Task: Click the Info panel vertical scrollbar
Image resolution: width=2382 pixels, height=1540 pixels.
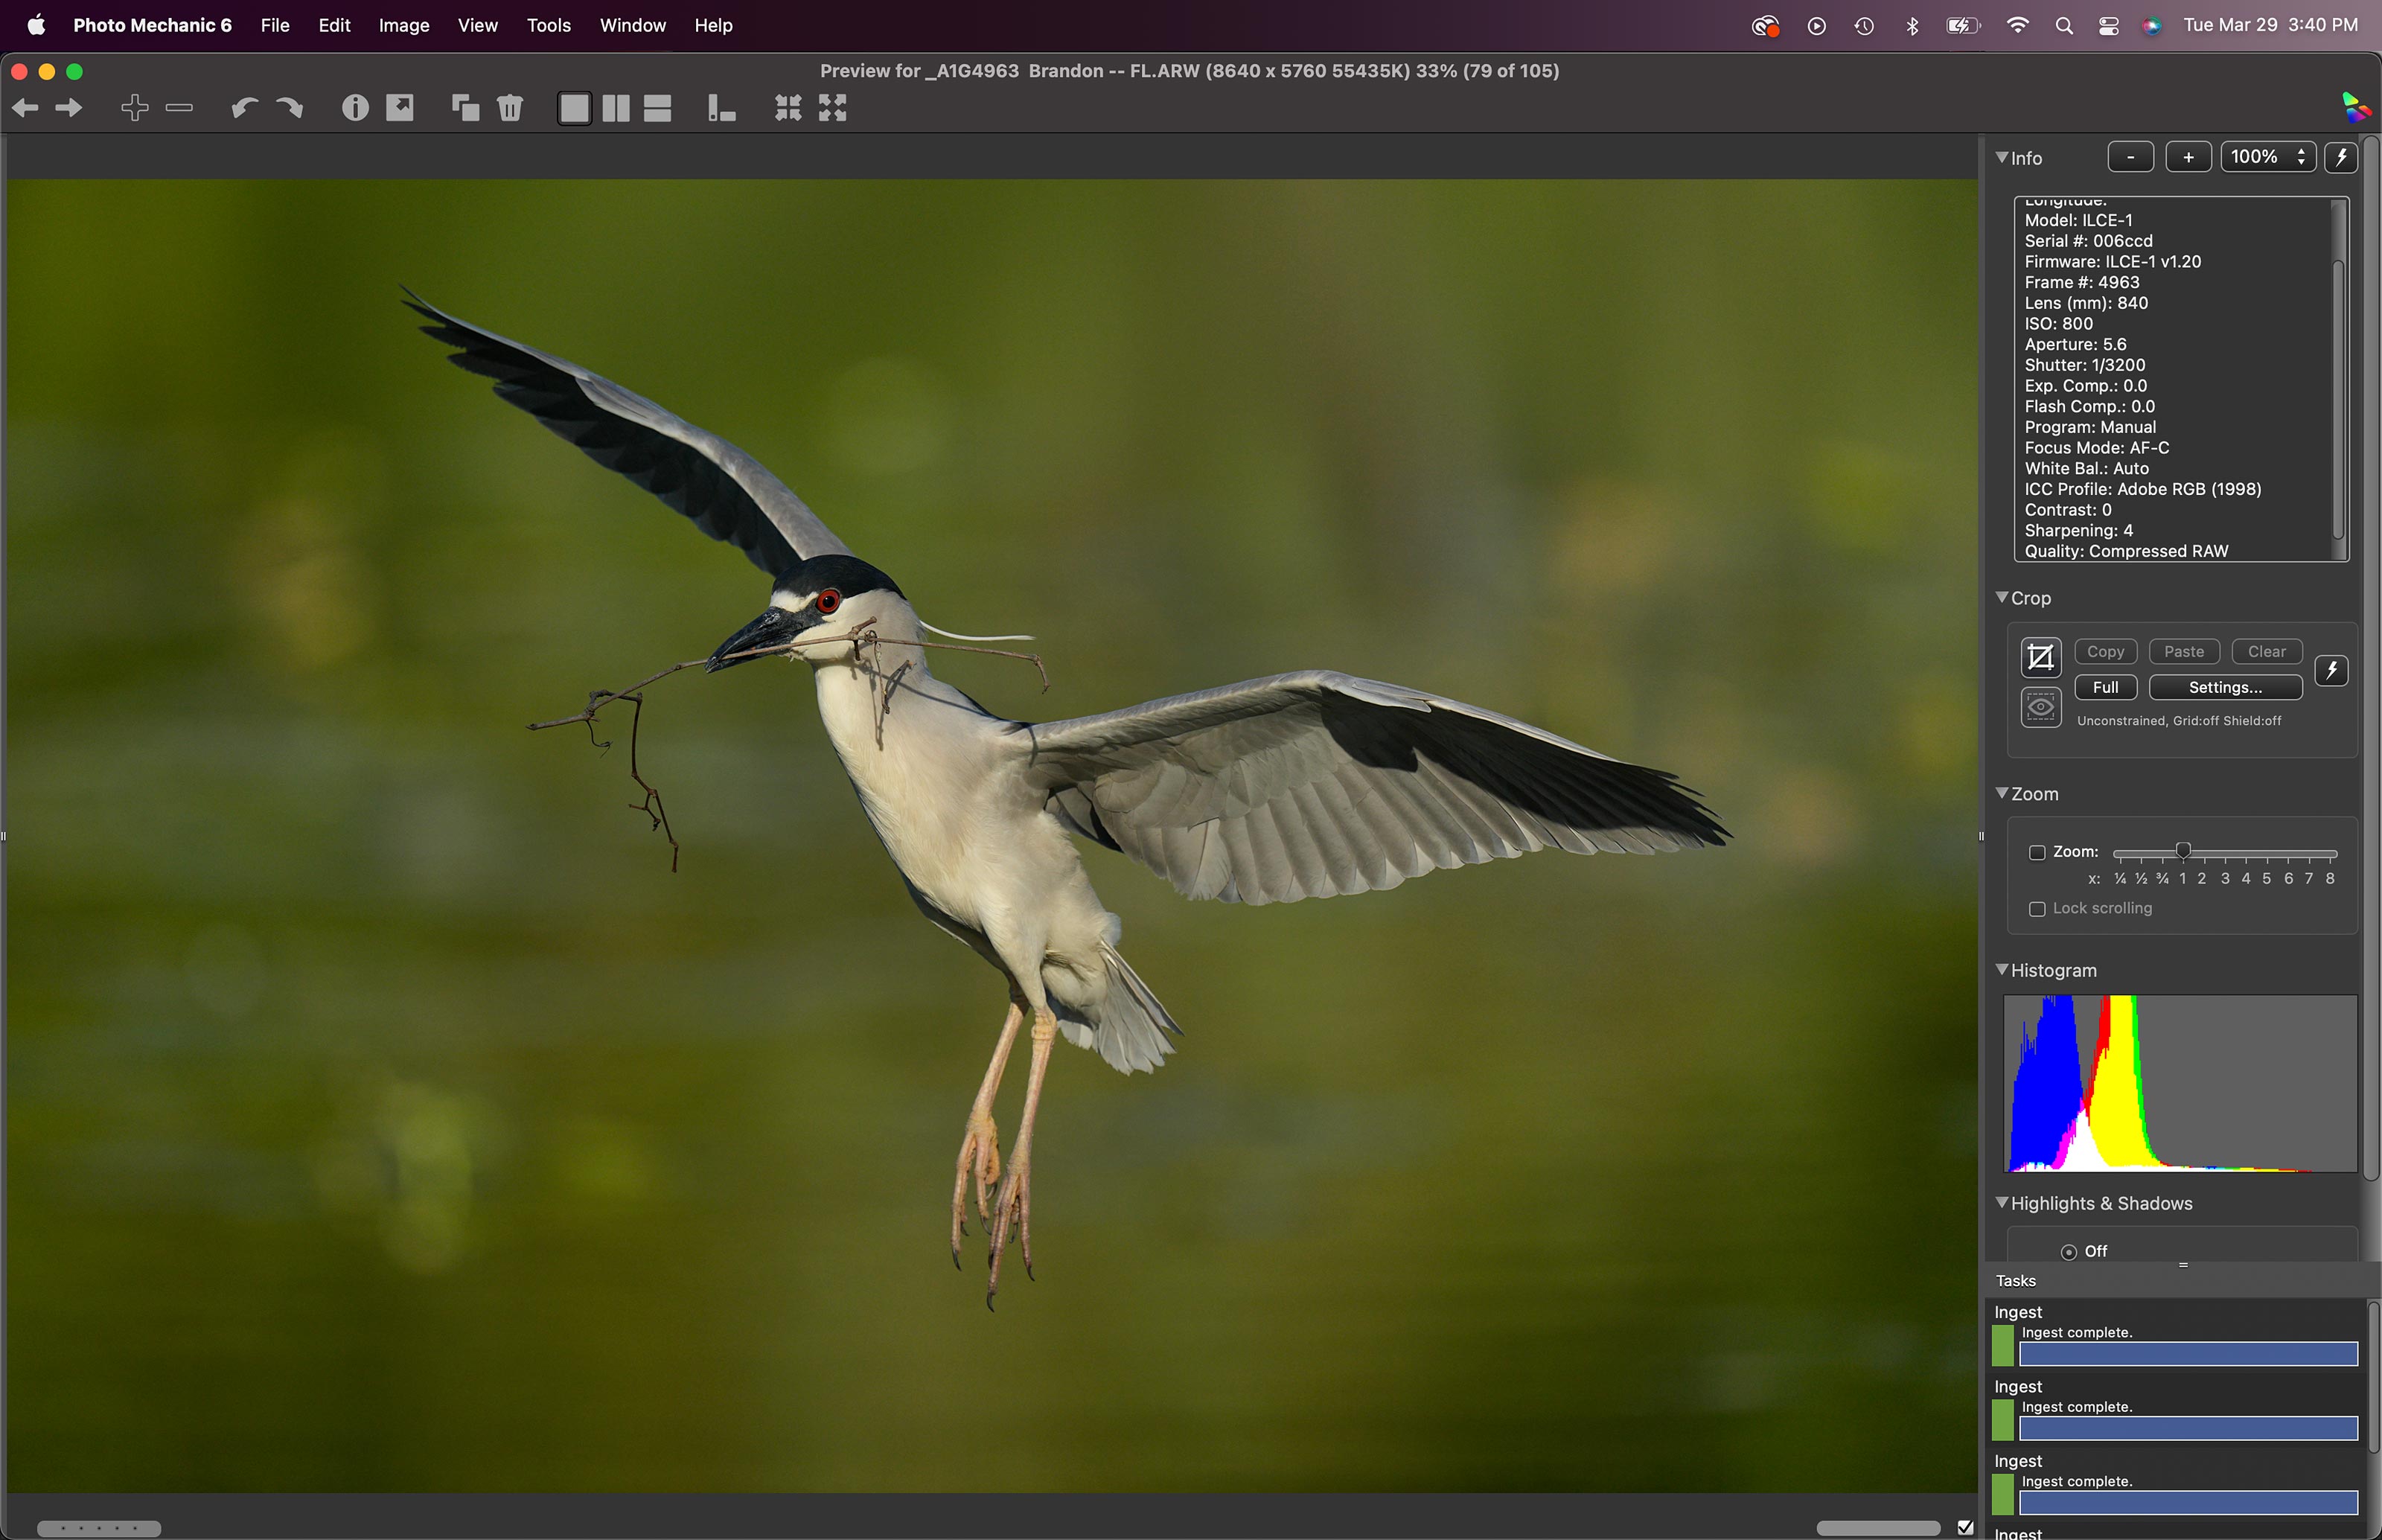Action: [x=2339, y=400]
